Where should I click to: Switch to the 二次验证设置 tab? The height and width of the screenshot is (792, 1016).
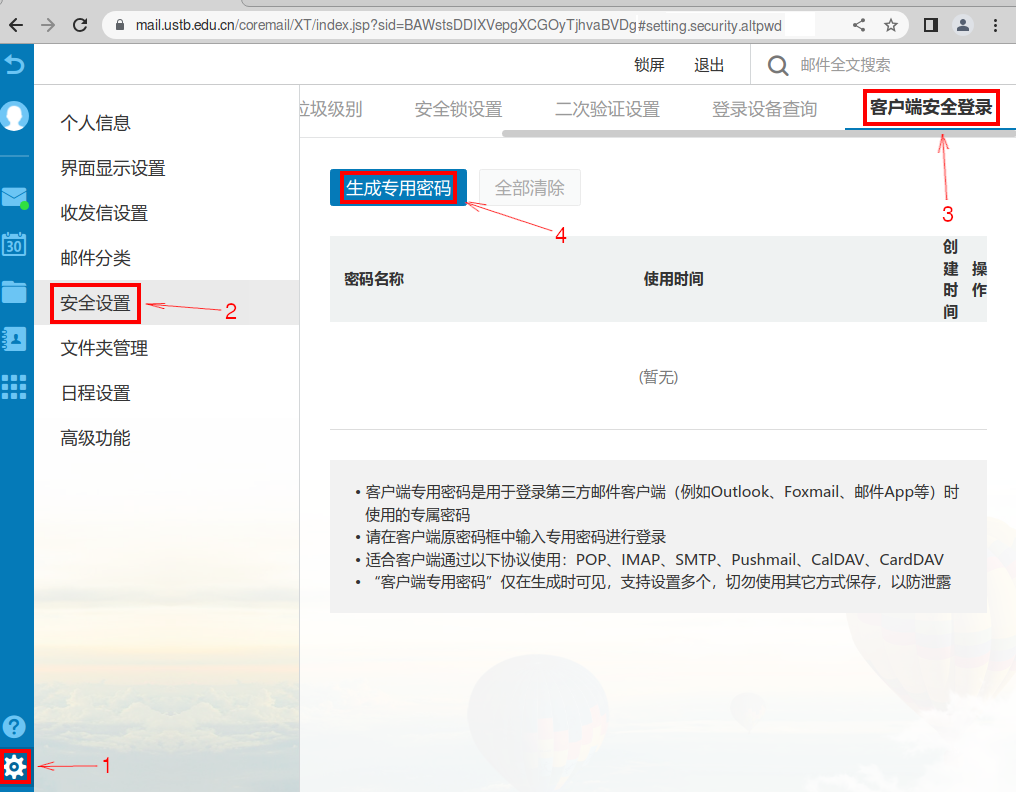coord(607,109)
